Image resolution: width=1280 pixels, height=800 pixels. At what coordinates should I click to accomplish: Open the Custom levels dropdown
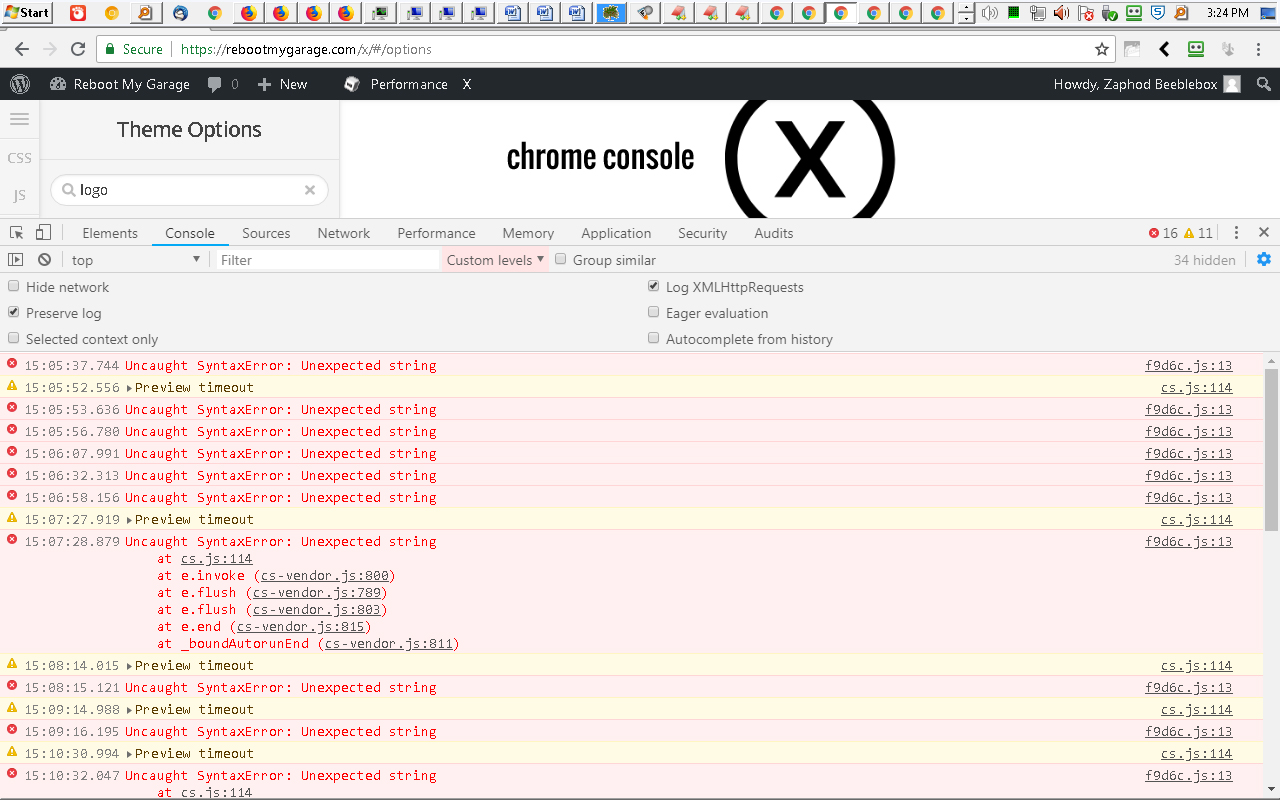click(495, 260)
